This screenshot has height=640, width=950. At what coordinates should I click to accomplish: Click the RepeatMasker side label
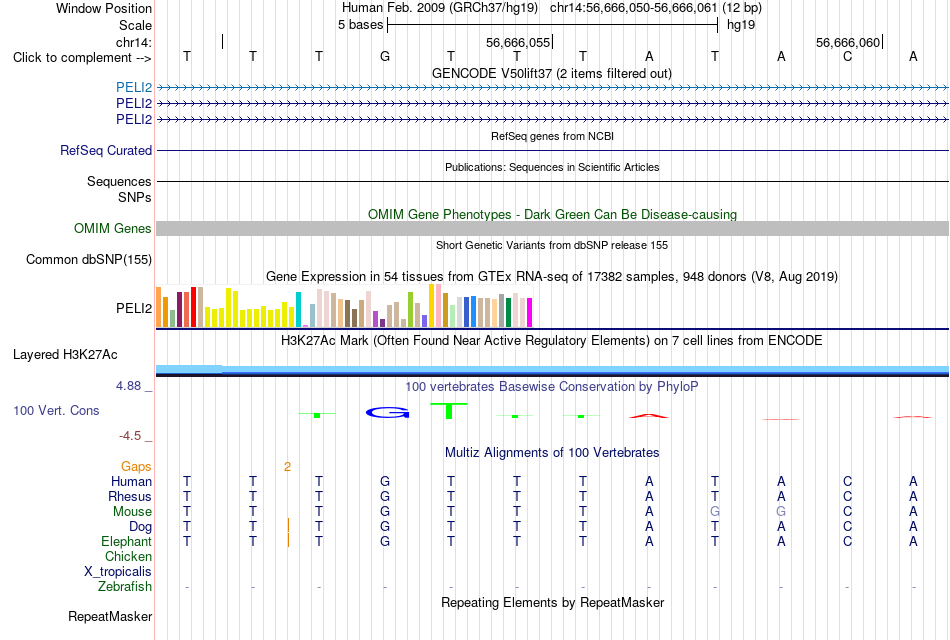point(110,616)
